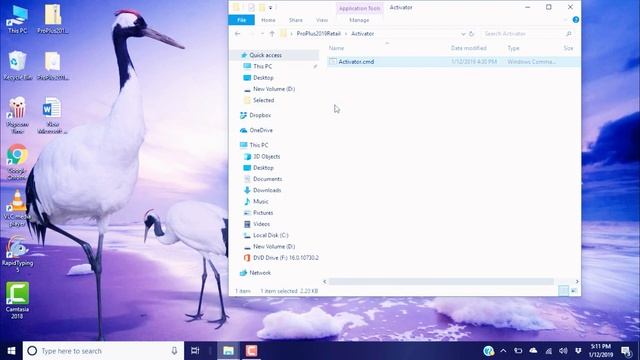Click the Type here to search box
The height and width of the screenshot is (360, 640).
[x=104, y=351]
